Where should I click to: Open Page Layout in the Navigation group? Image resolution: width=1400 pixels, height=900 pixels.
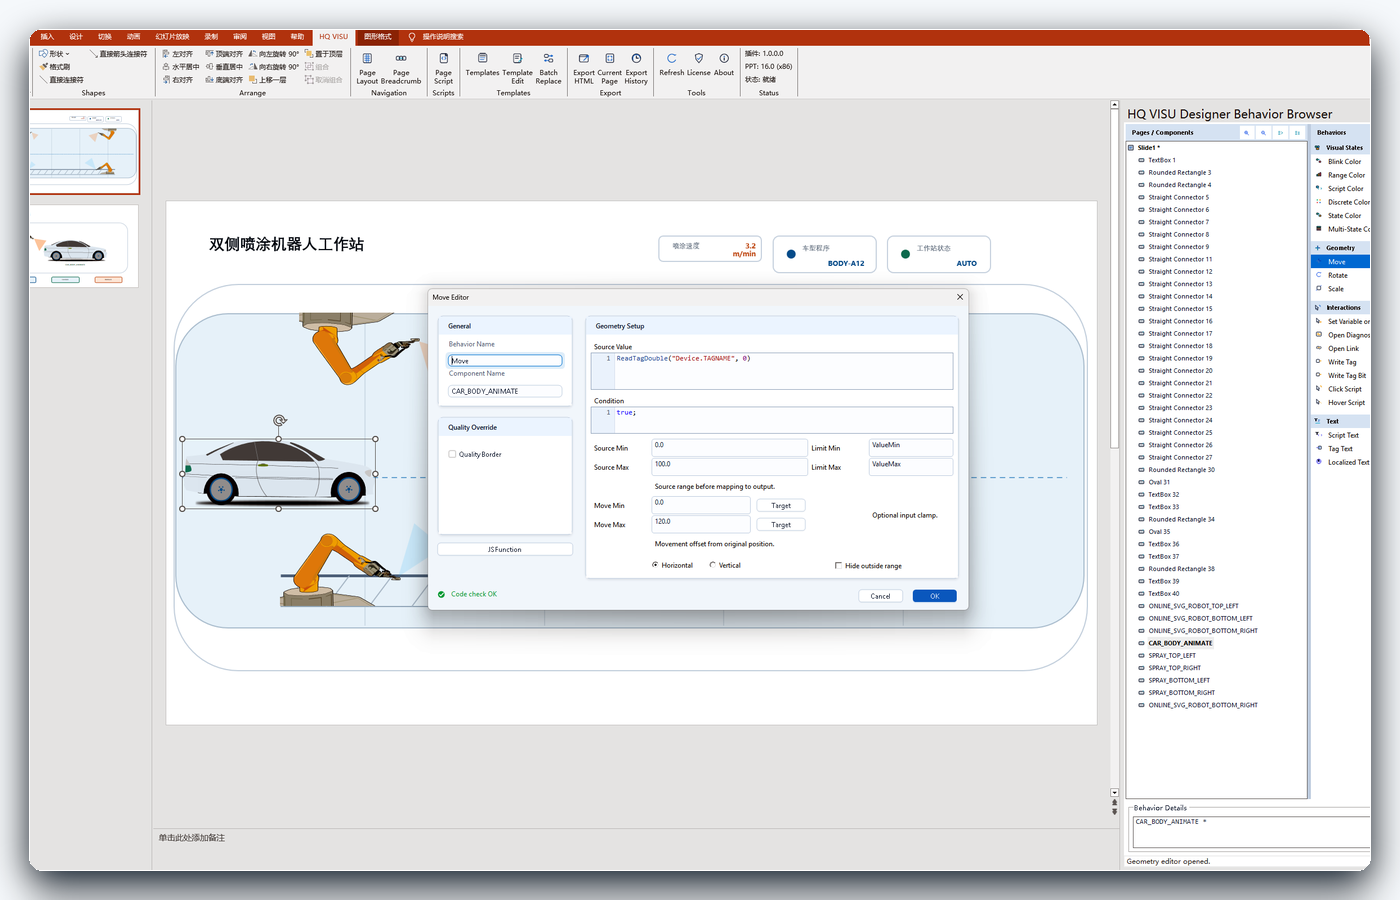pos(367,68)
